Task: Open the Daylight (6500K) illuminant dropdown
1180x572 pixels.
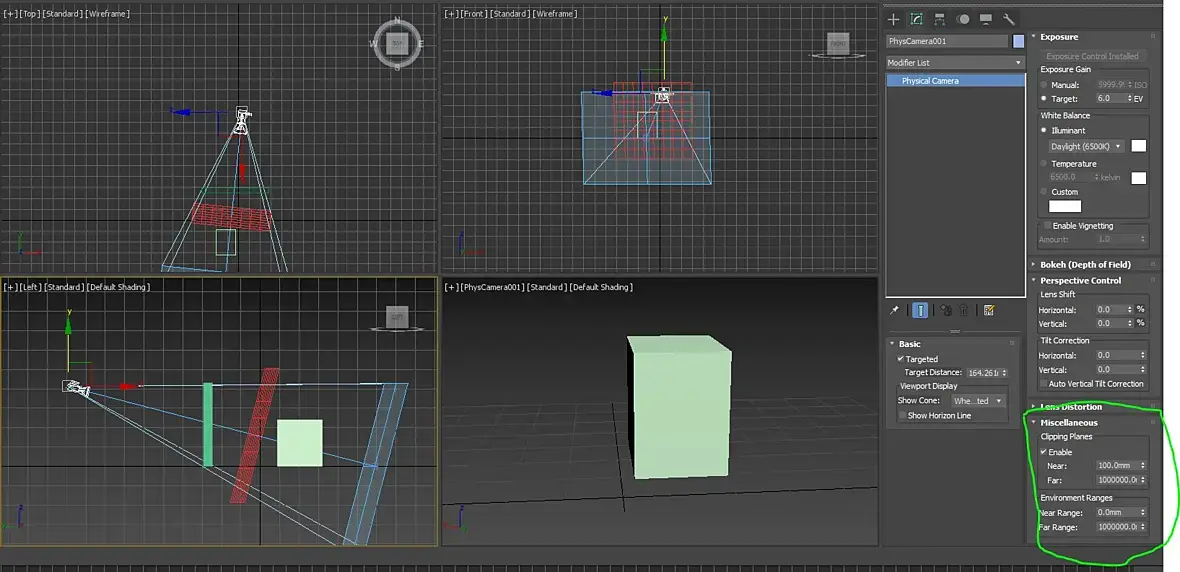Action: [x=1086, y=146]
